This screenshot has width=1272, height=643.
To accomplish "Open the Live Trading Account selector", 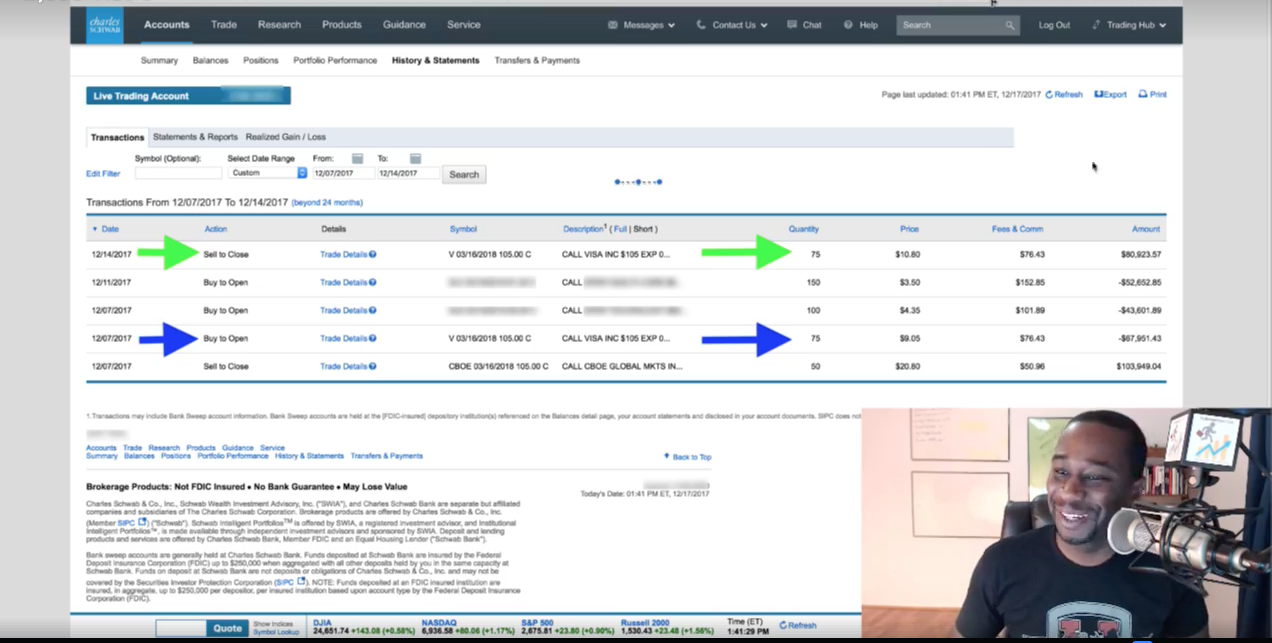I will point(188,96).
